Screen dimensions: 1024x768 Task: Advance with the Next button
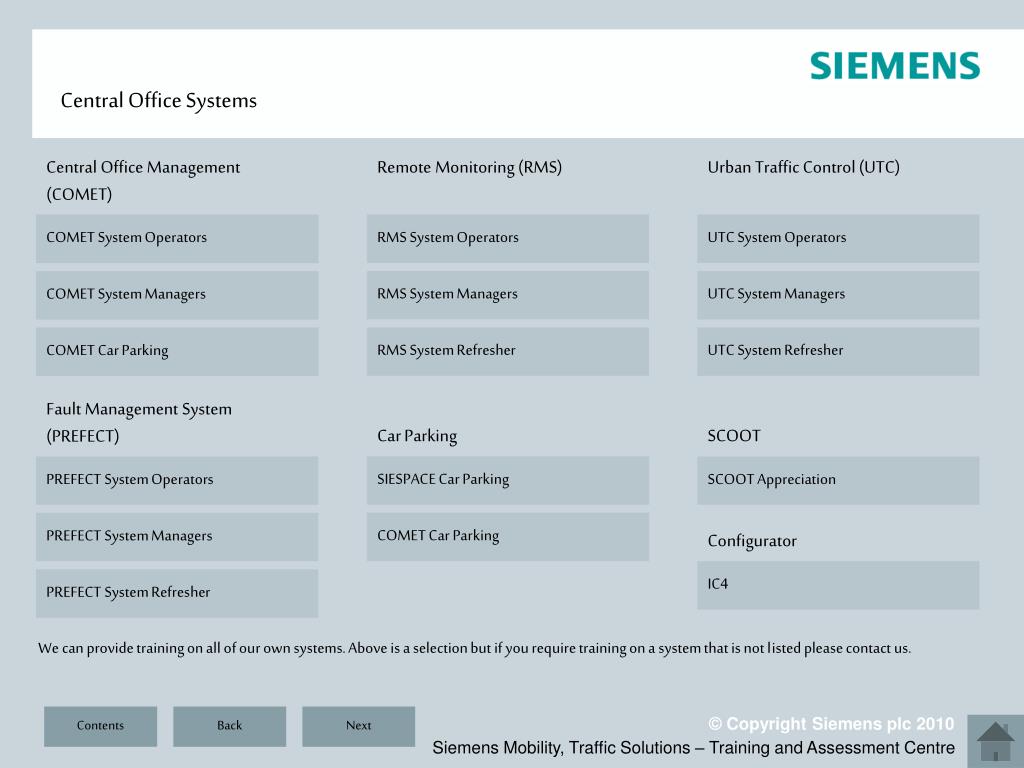(359, 726)
